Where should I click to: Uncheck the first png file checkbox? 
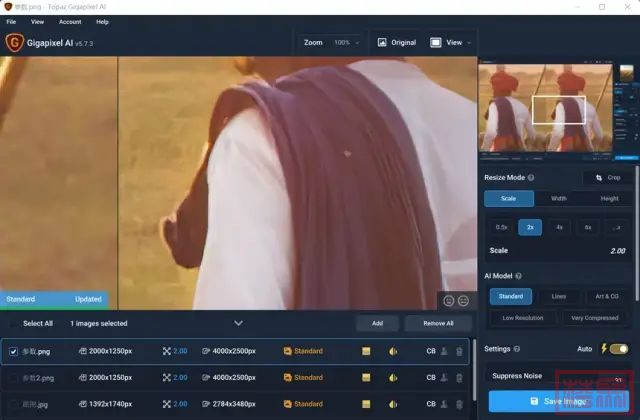13,351
